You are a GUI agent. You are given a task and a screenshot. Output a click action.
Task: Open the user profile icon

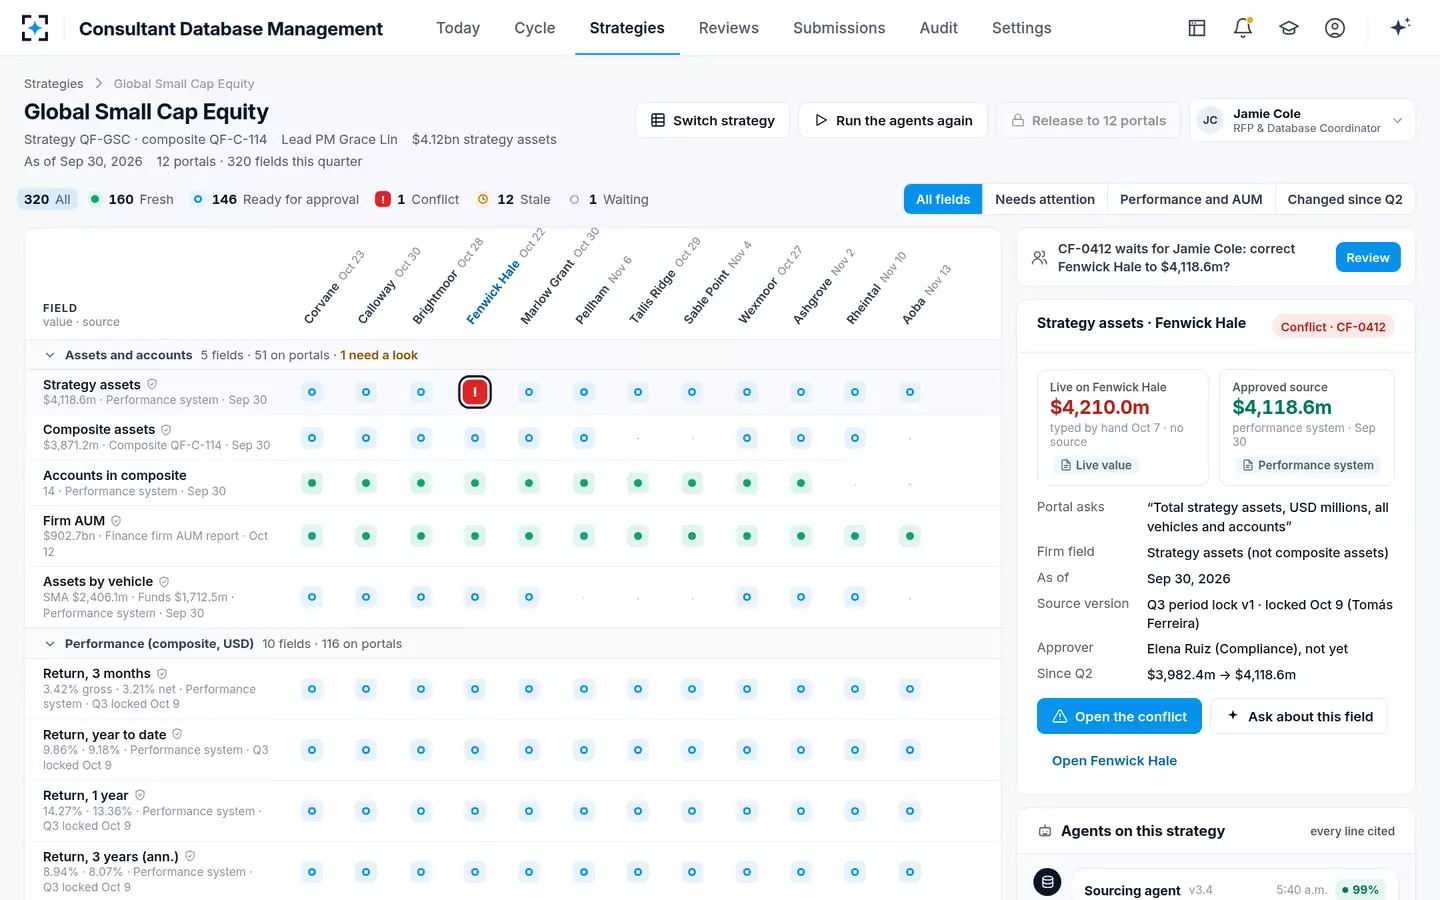point(1335,28)
